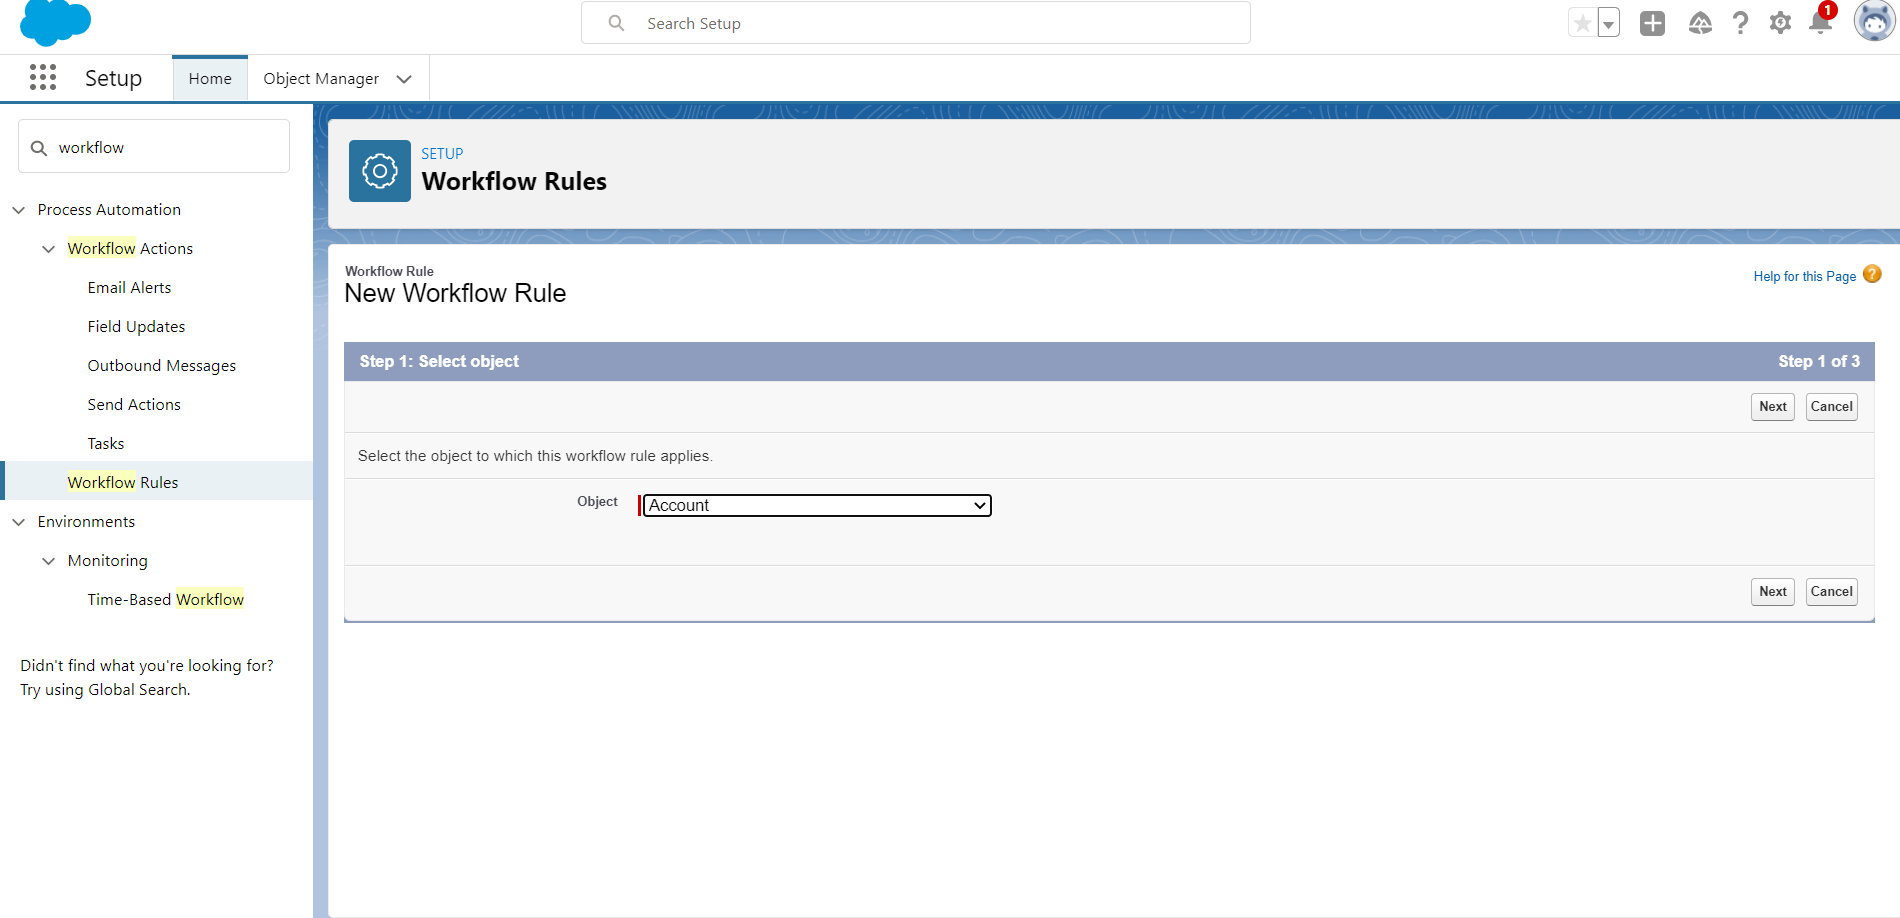Screen dimensions: 1900x918
Task: Switch to the Home tab
Action: click(x=210, y=79)
